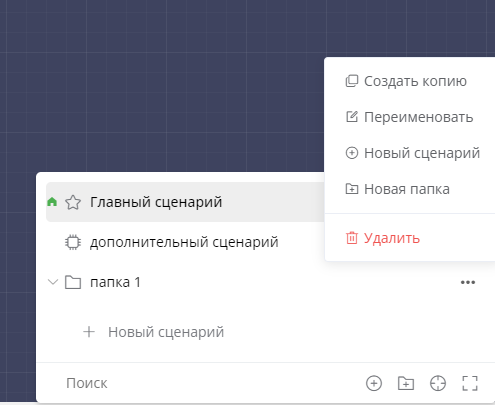The image size is (495, 405).
Task: Click the circled plus add-scenario icon in bottom bar
Action: click(x=374, y=383)
